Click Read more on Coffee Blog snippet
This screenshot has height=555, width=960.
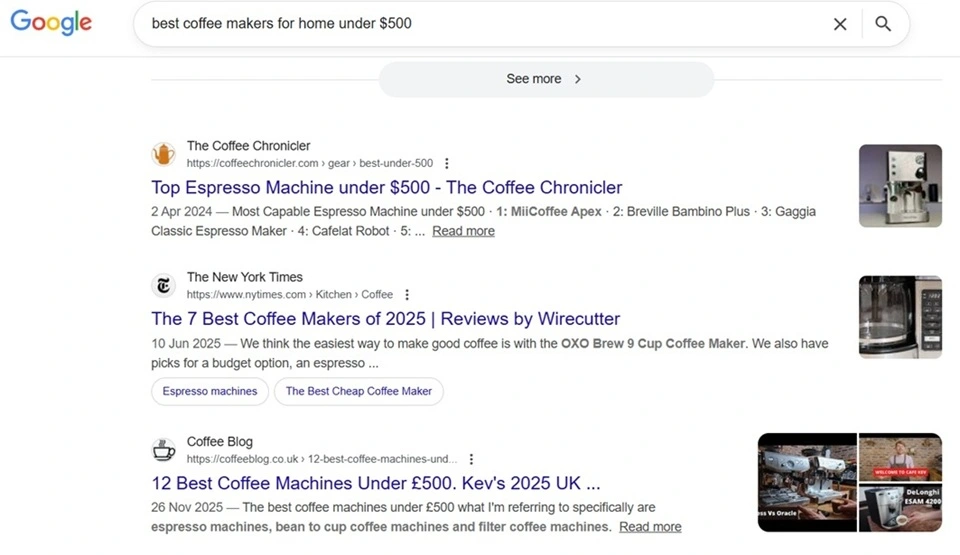click(650, 527)
